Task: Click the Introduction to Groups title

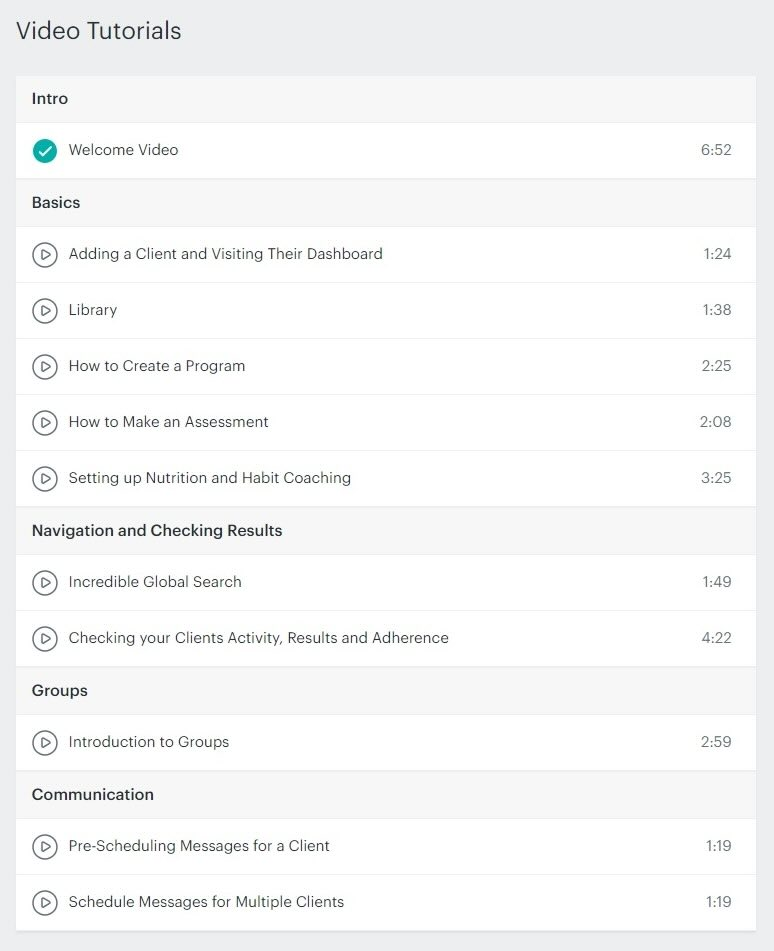Action: 149,742
